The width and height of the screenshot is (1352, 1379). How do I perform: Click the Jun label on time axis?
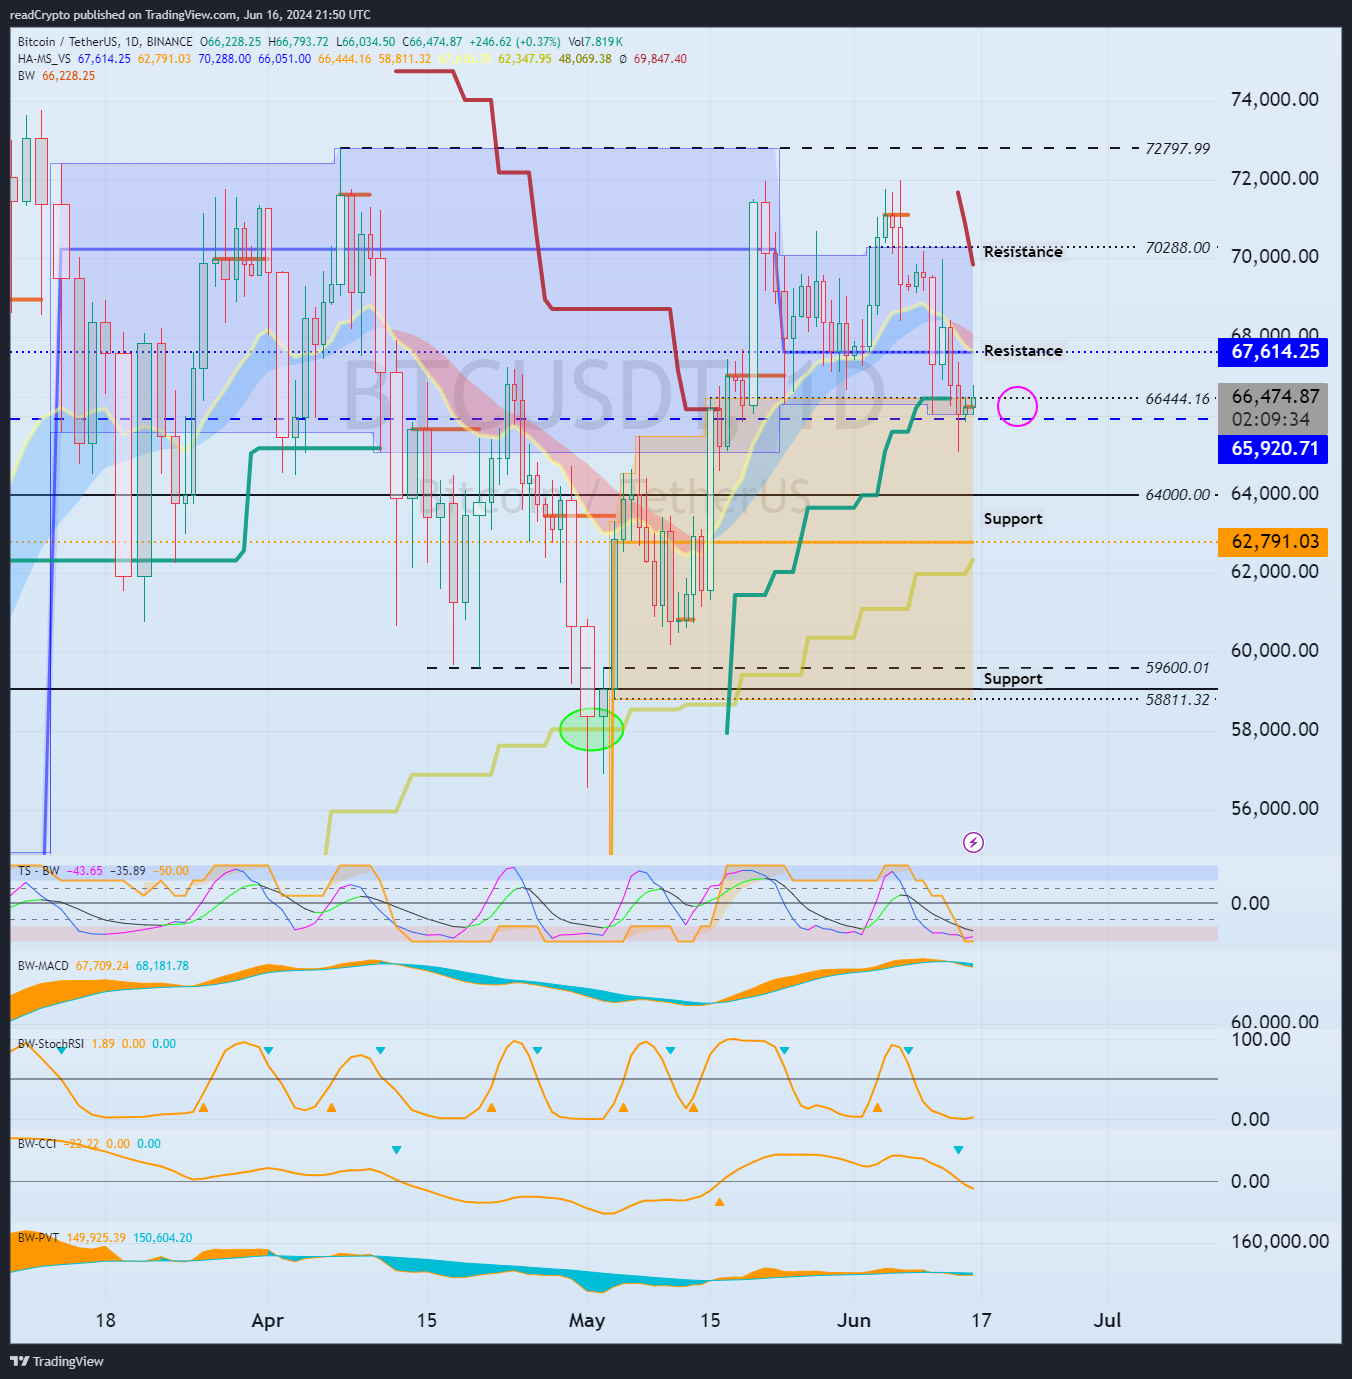854,1320
